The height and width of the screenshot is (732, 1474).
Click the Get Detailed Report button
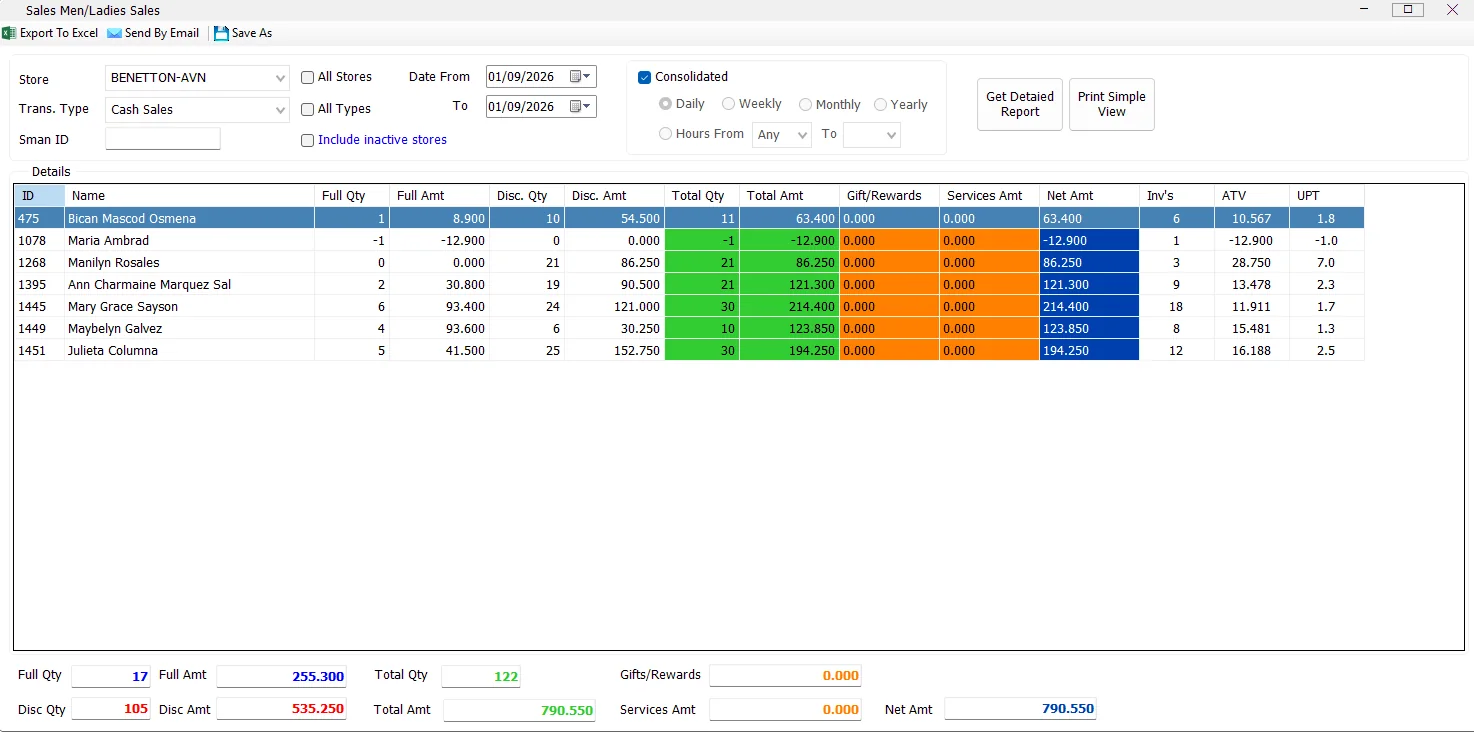[x=1020, y=104]
